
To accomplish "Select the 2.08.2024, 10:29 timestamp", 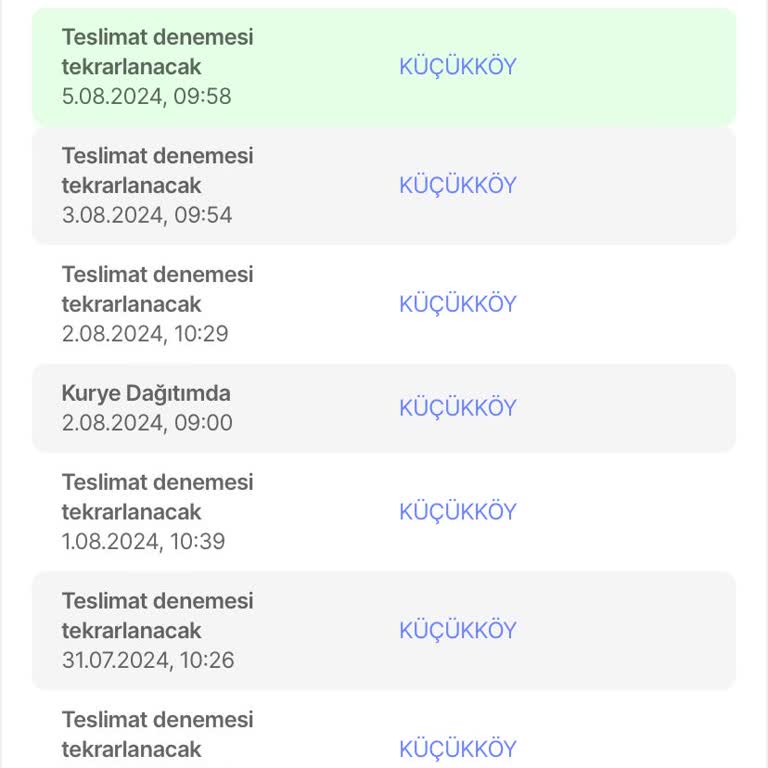I will (x=145, y=334).
